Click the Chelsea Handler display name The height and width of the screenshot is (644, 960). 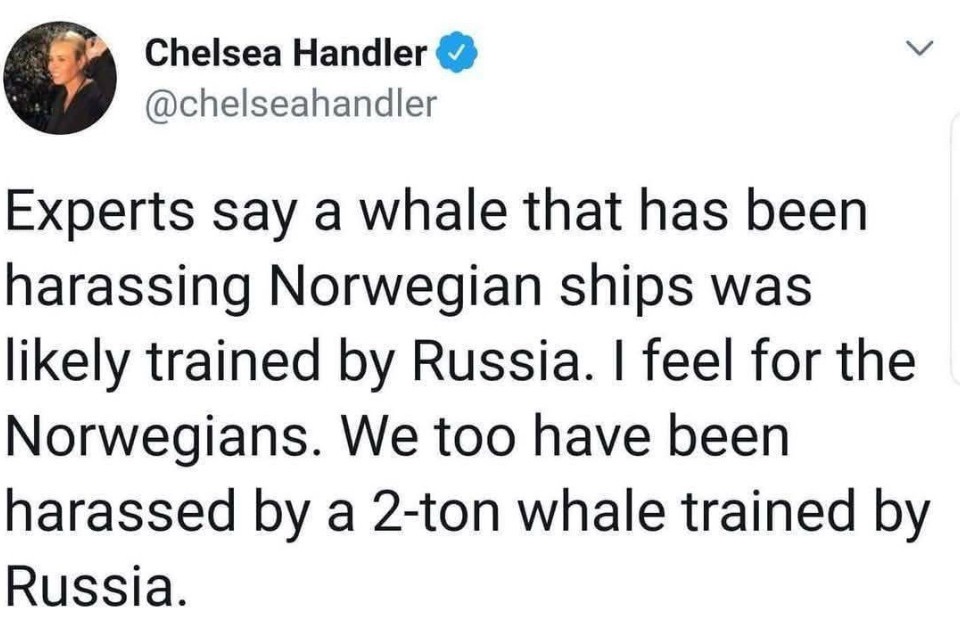[x=286, y=54]
